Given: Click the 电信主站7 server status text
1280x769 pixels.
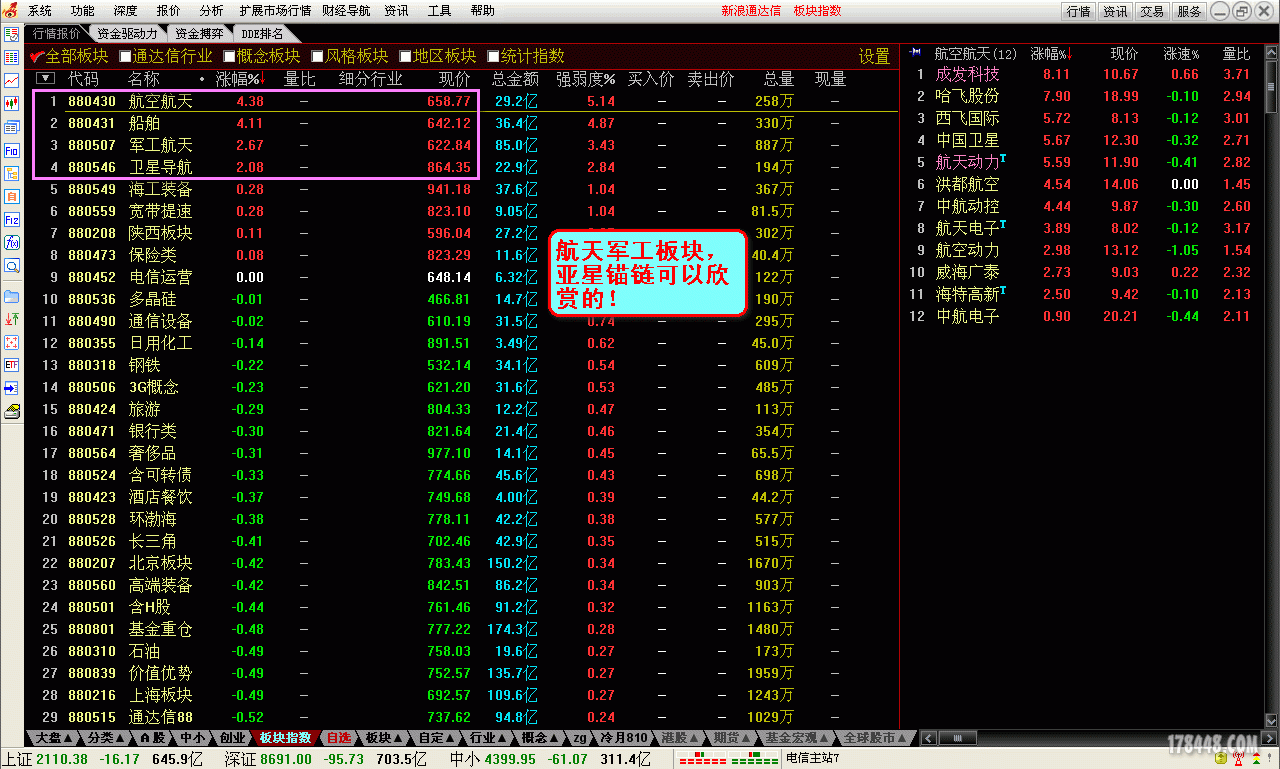Looking at the screenshot, I should pos(811,759).
